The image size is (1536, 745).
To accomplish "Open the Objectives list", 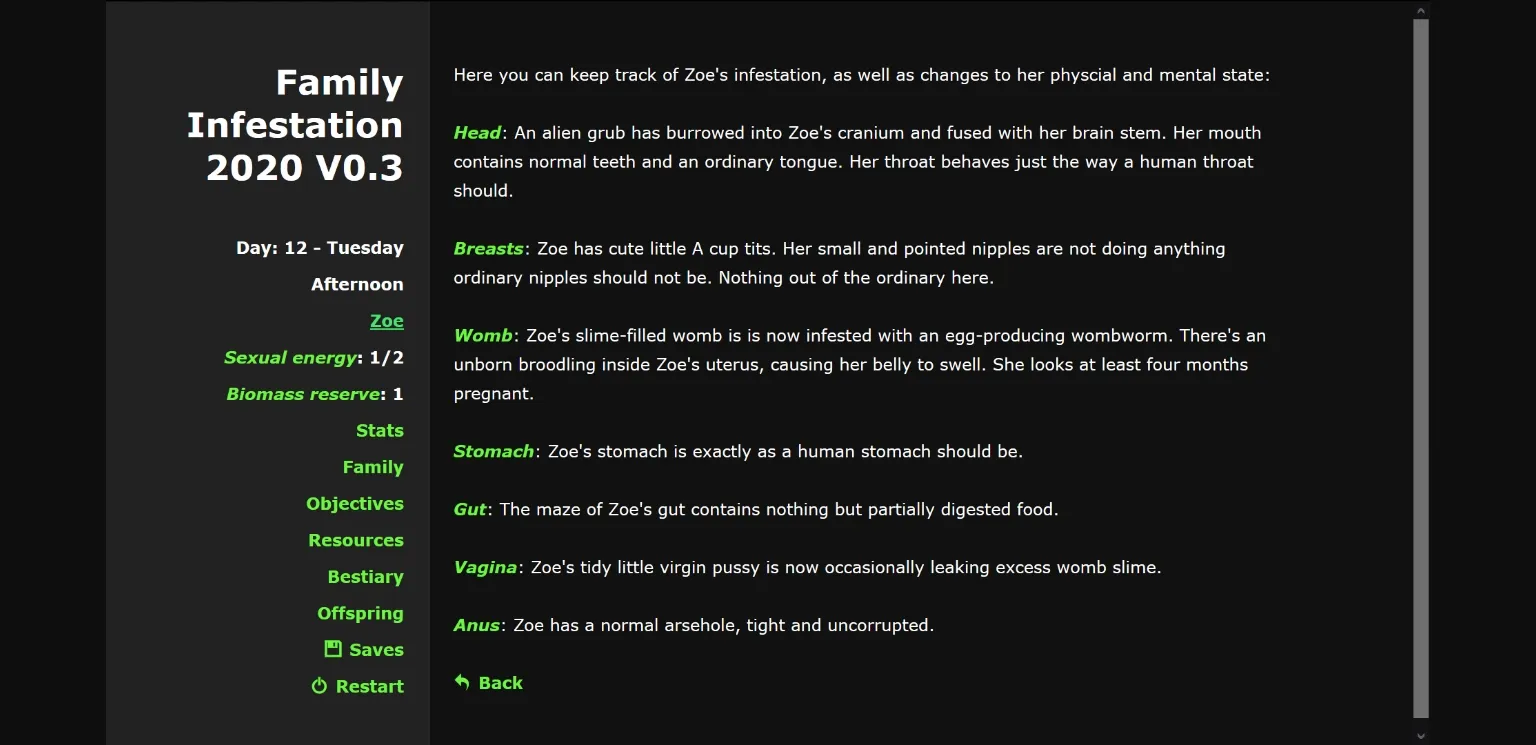I will pyautogui.click(x=355, y=503).
